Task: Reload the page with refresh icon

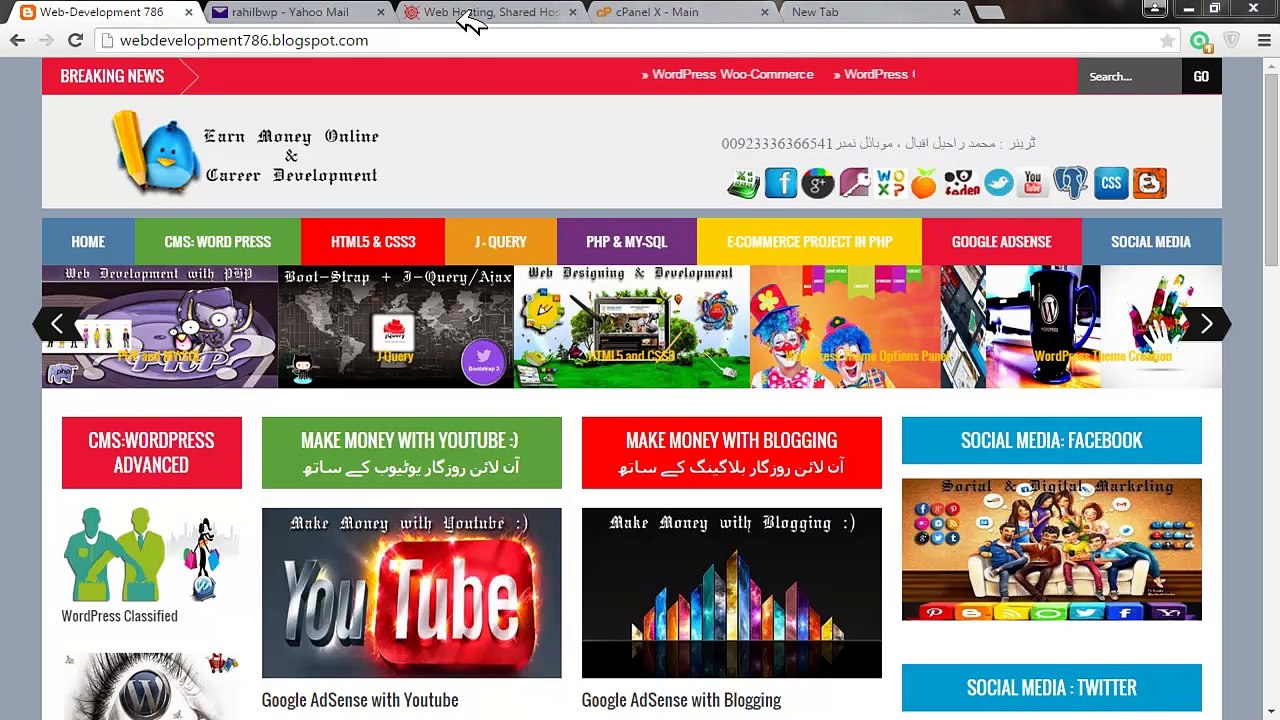Action: click(75, 40)
